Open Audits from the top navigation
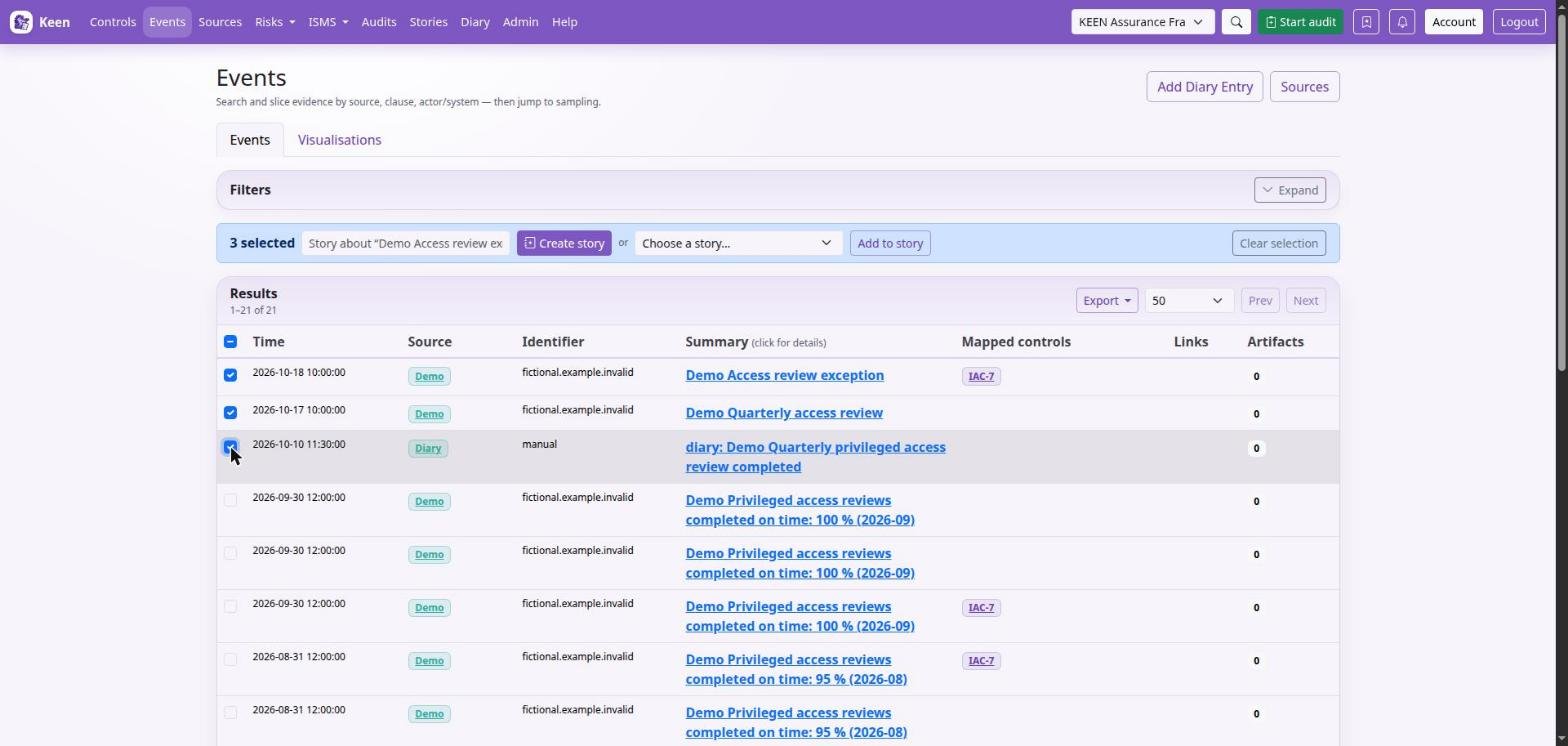 [379, 22]
